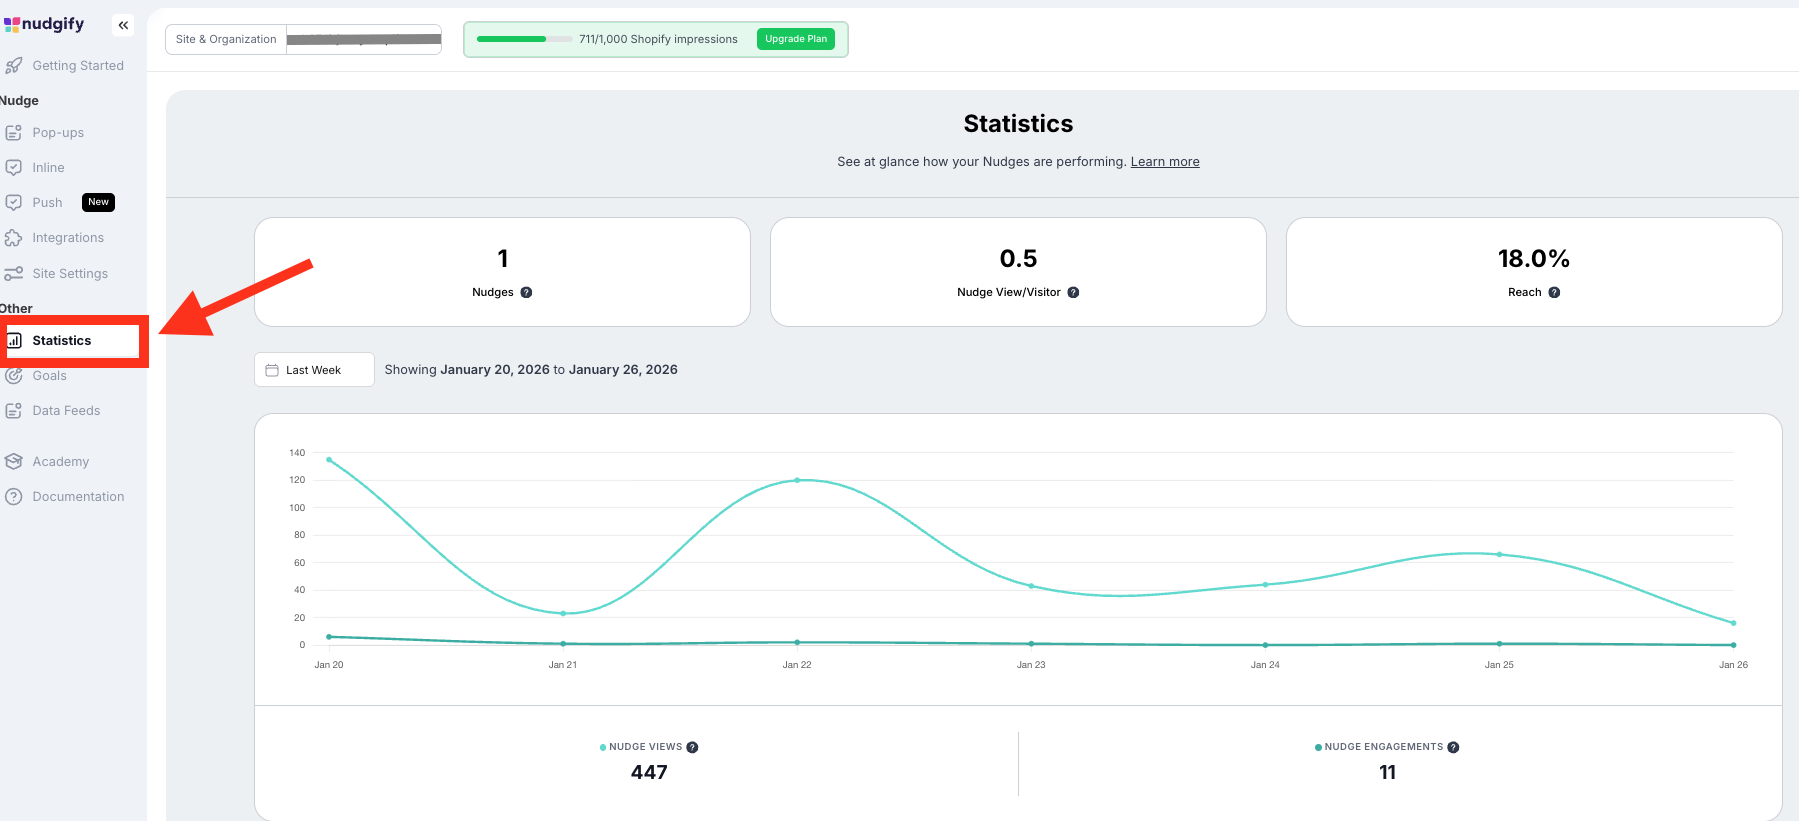Click the Nudges count card

(502, 272)
